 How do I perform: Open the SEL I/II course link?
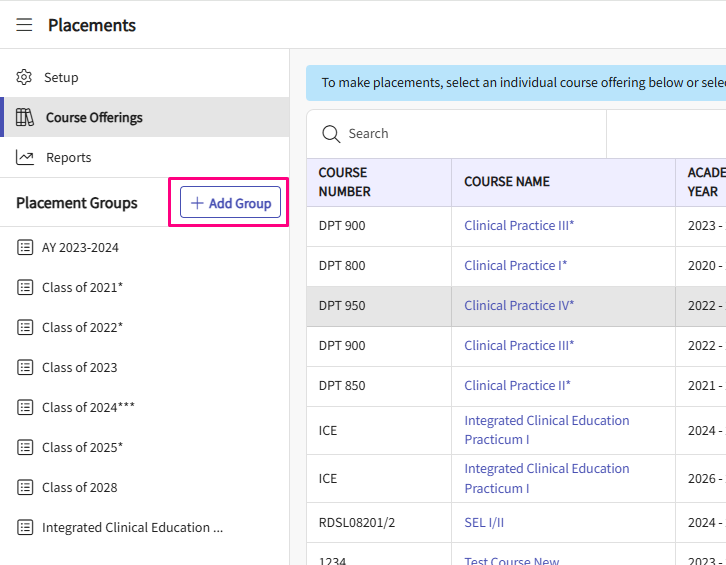pos(484,522)
